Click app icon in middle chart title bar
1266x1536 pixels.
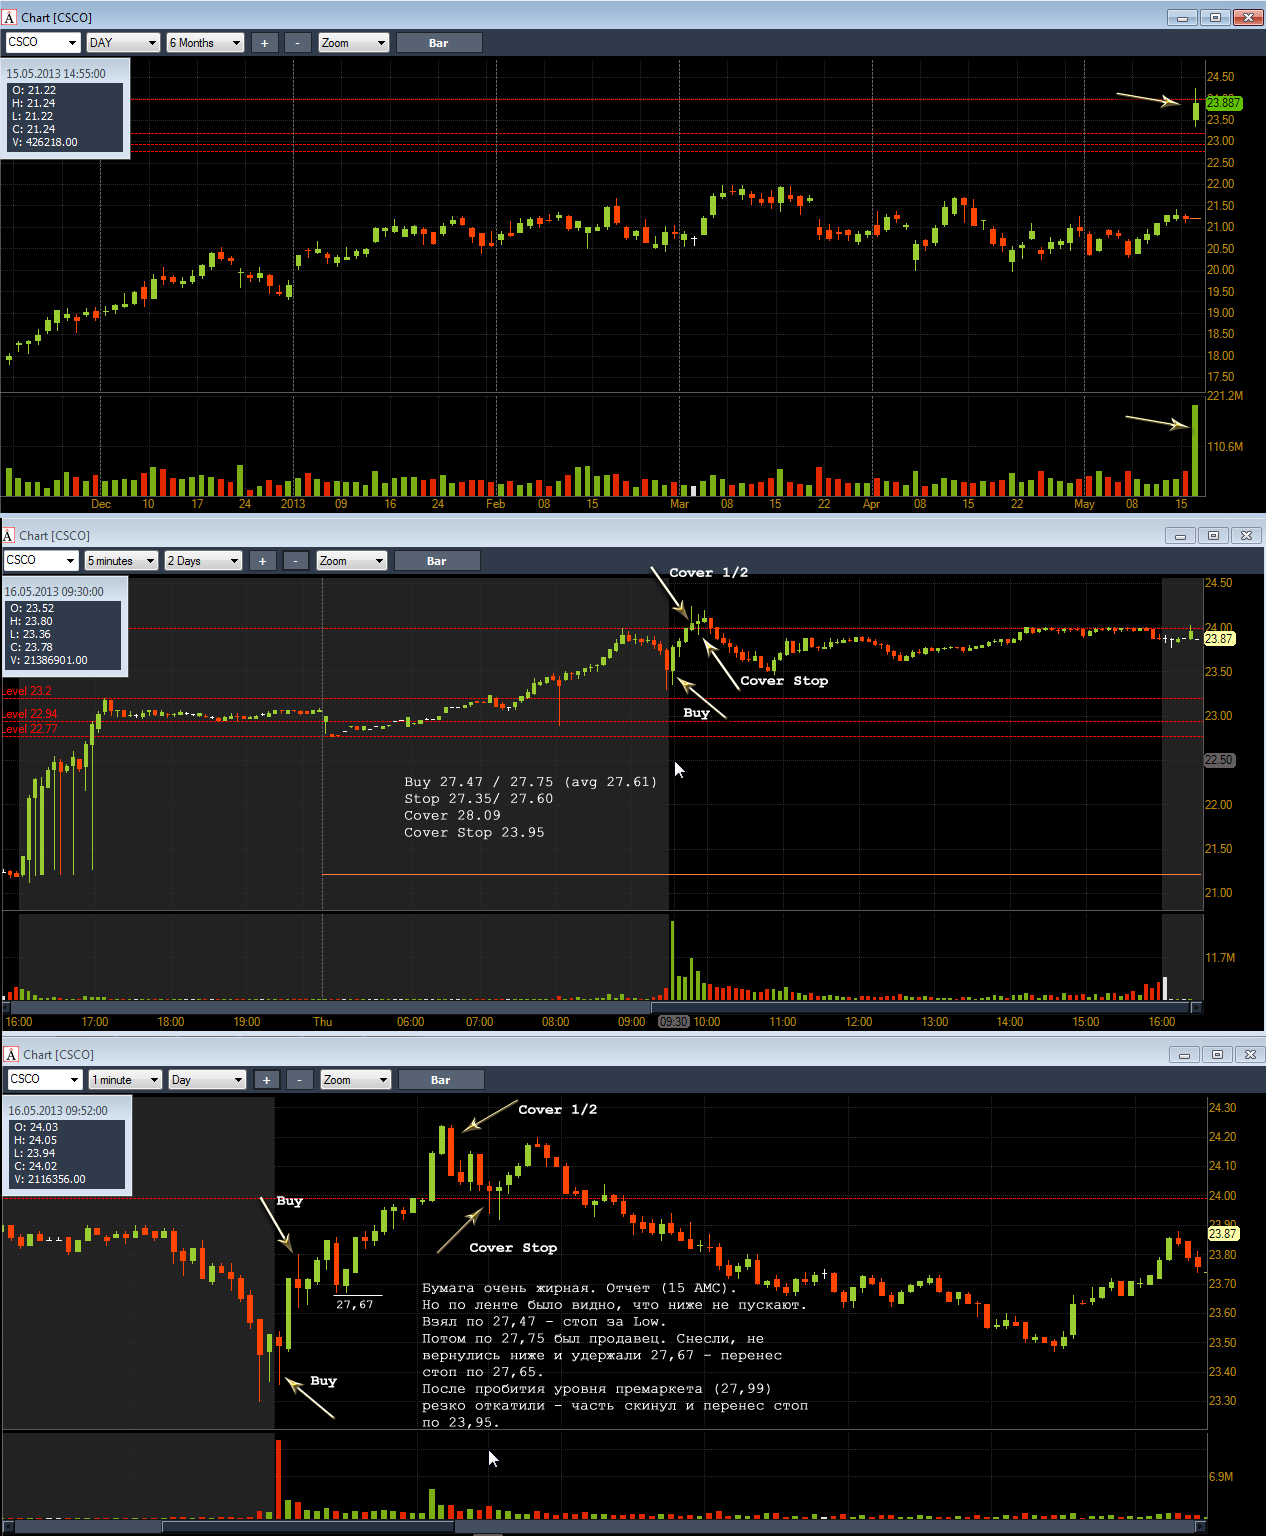coord(8,535)
